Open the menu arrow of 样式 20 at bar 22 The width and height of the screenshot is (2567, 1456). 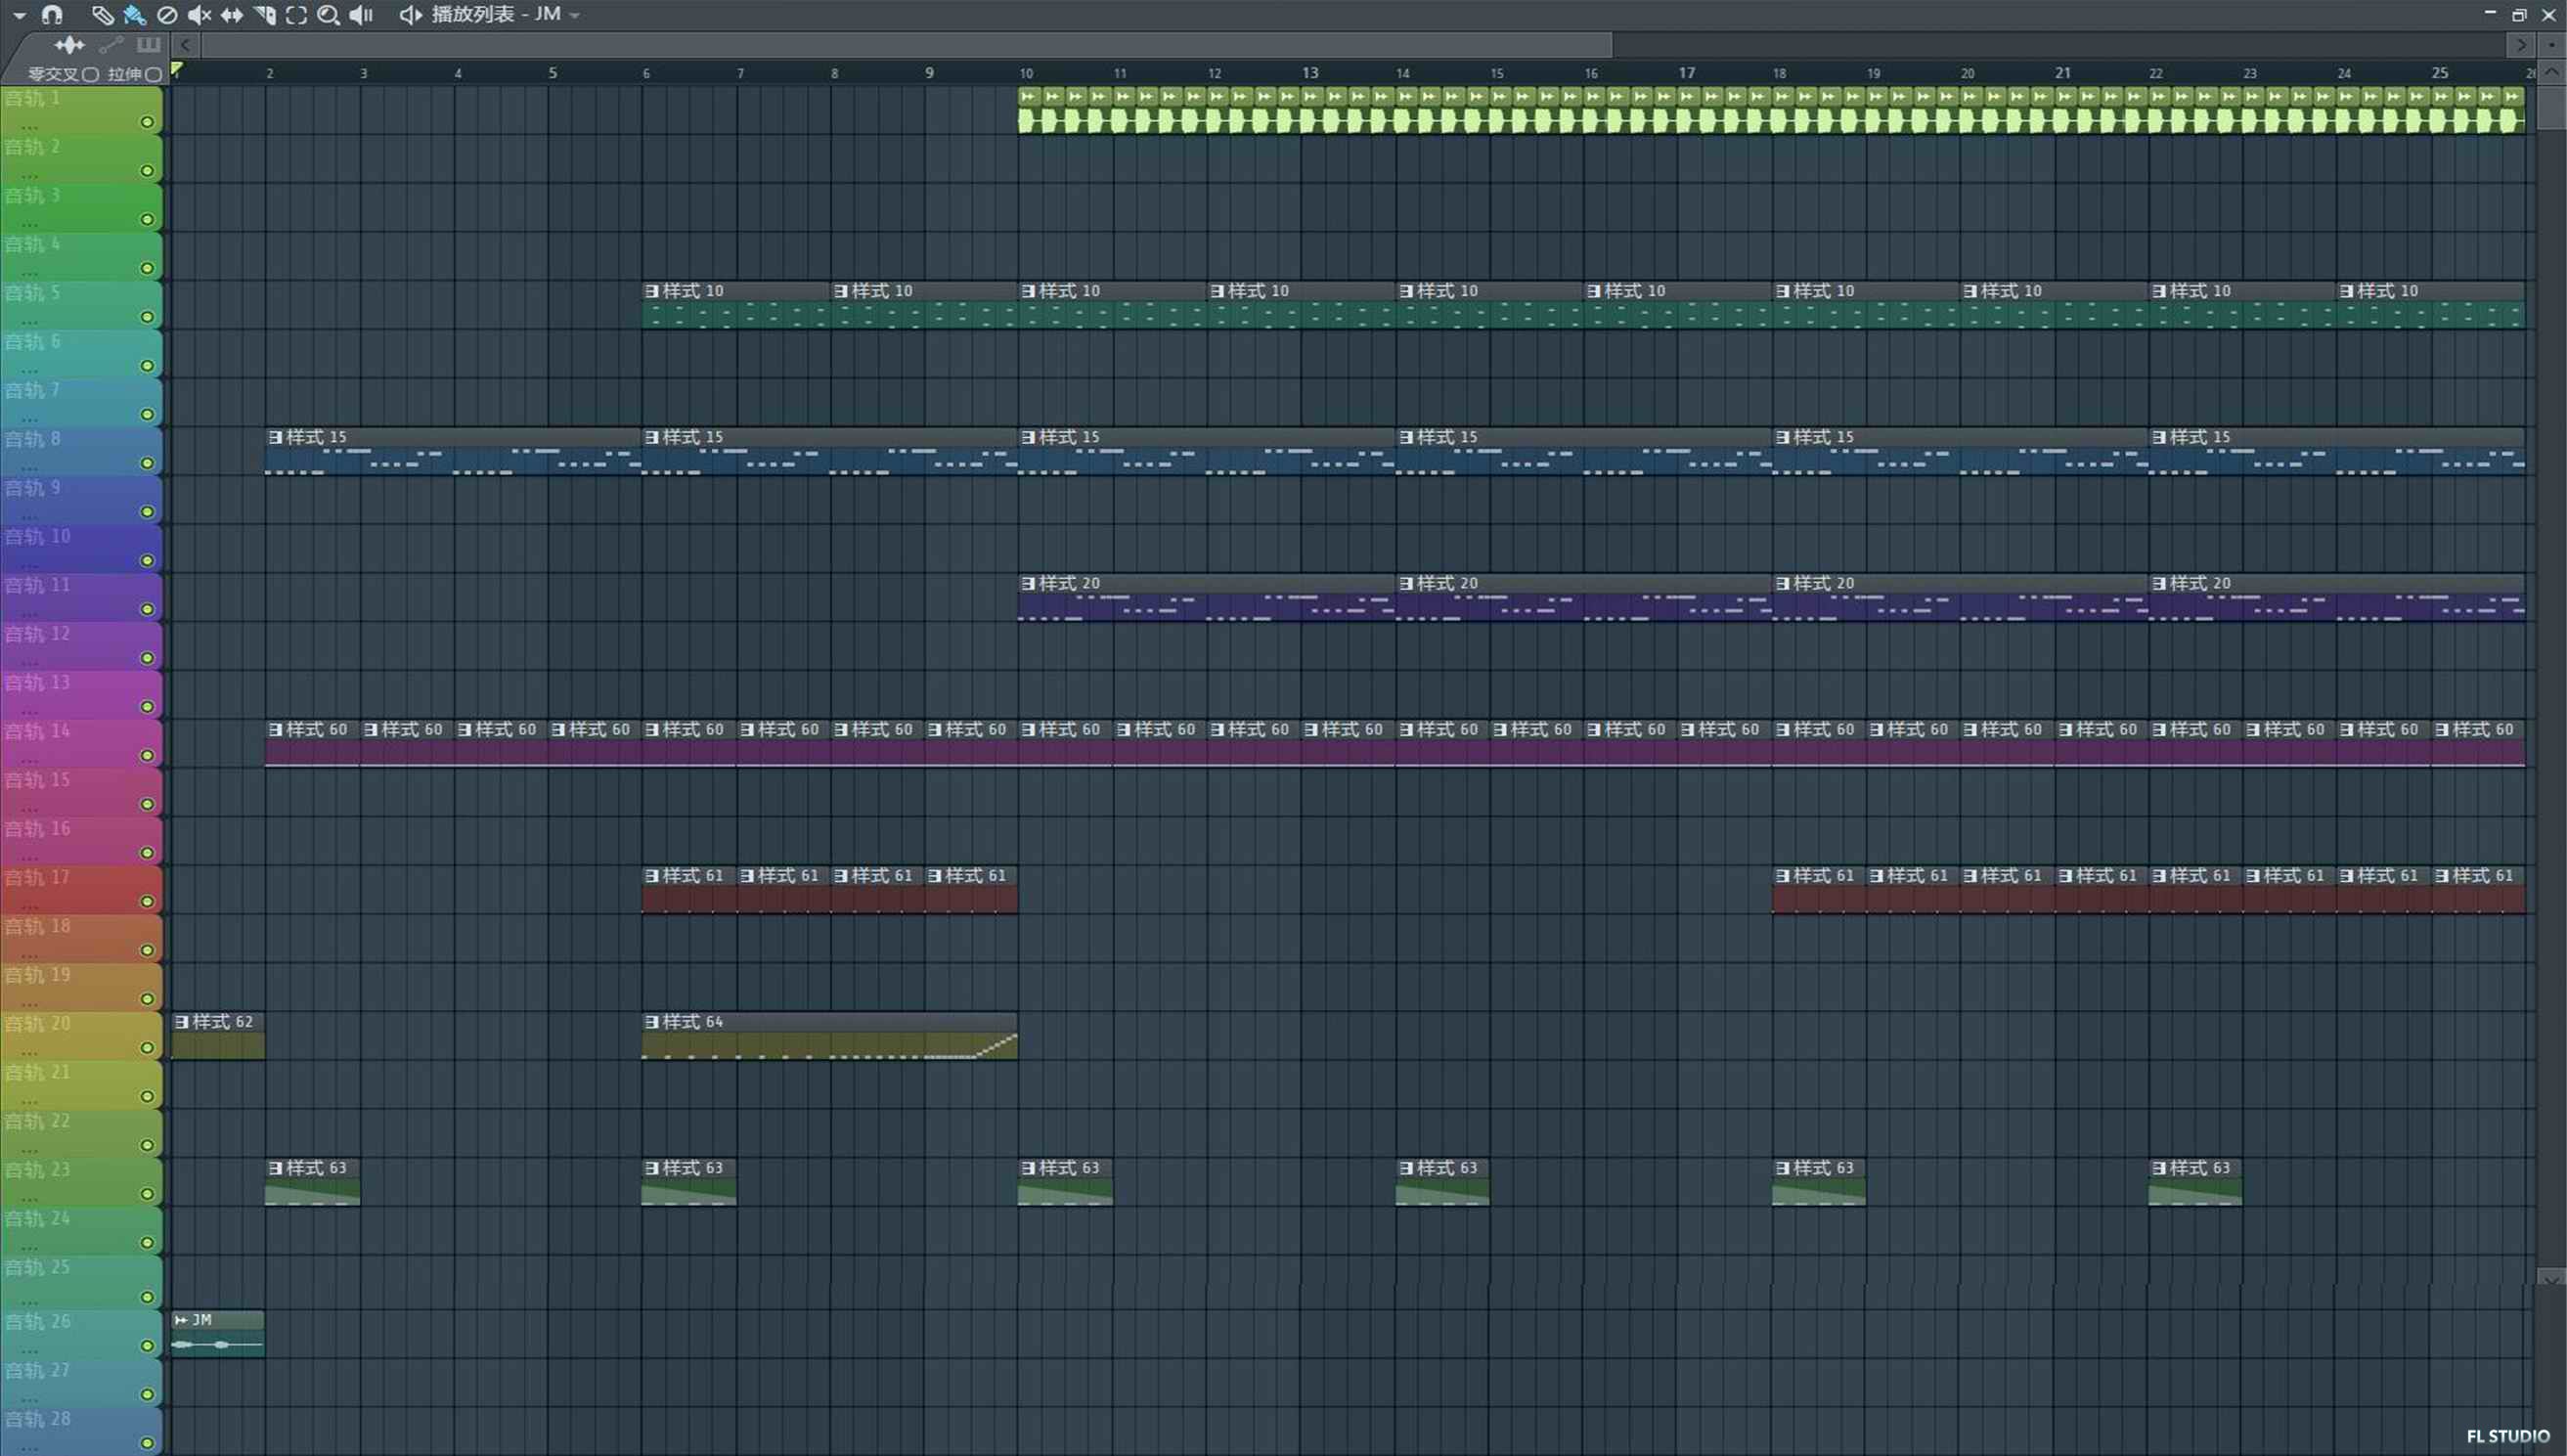point(2159,583)
